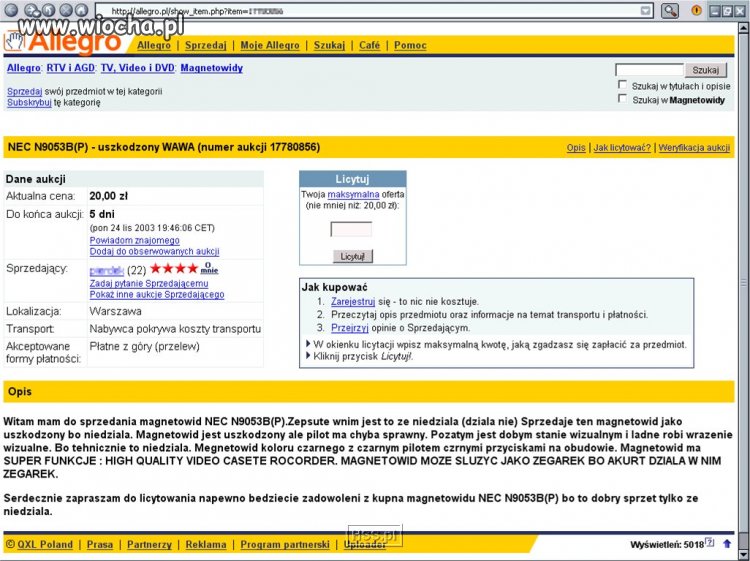
Task: Click the 'RTV i AGD' breadcrumb link
Action: tap(70, 68)
